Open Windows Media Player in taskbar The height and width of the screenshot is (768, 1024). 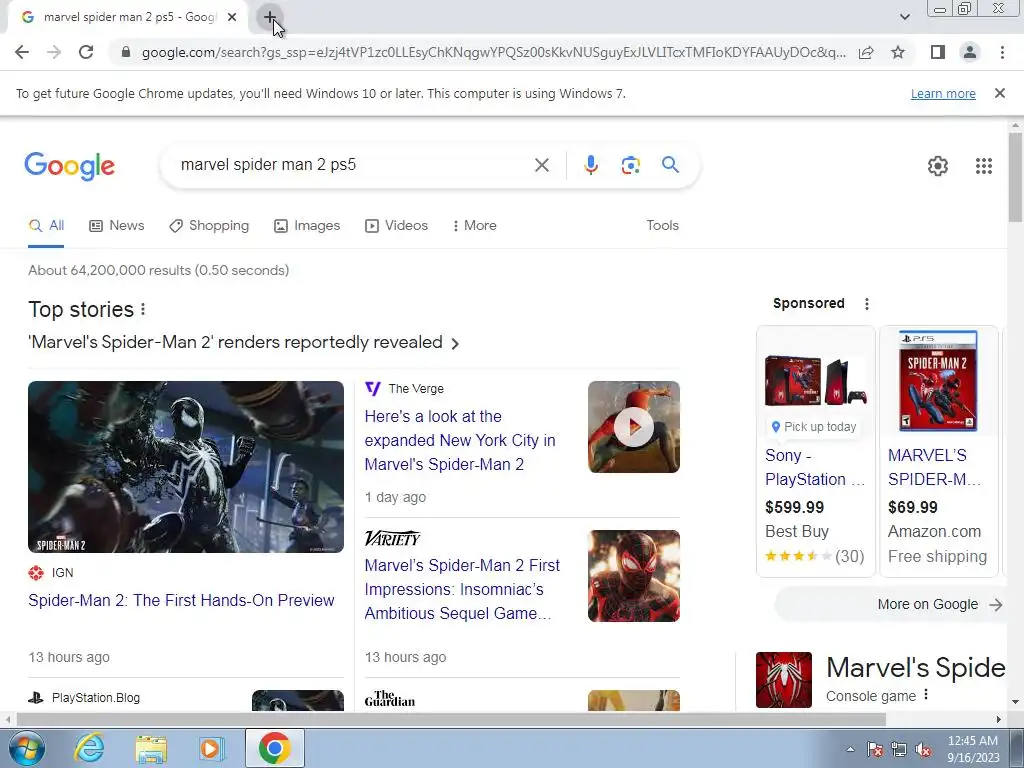point(212,748)
